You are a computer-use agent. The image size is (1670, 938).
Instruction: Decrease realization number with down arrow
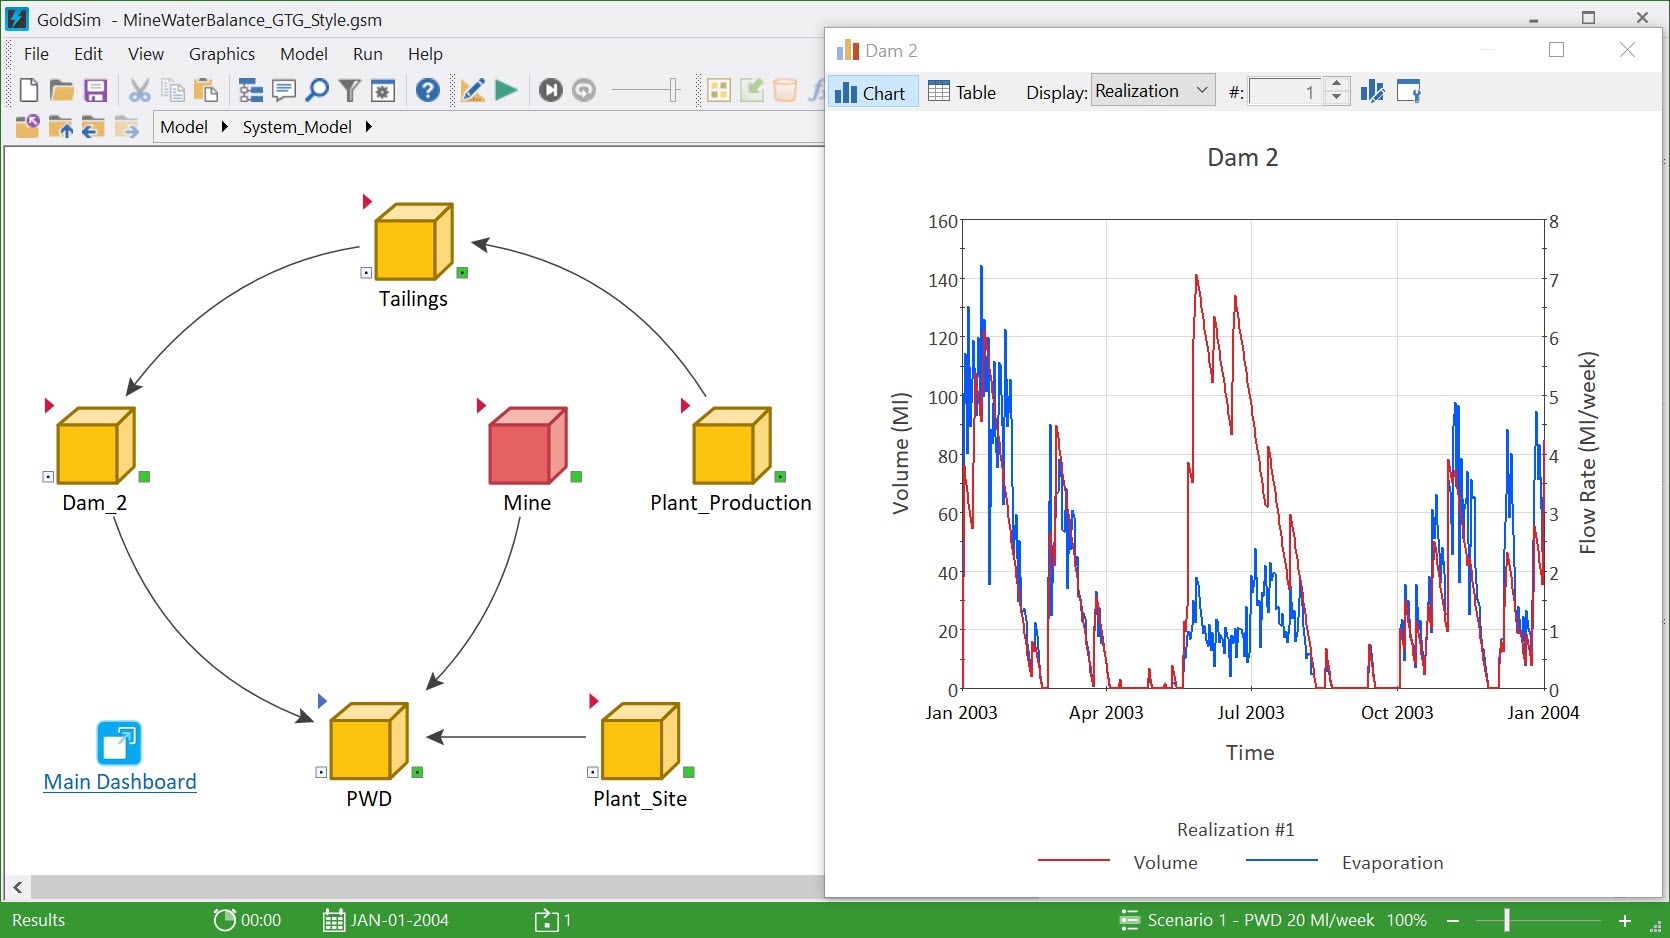[1336, 99]
